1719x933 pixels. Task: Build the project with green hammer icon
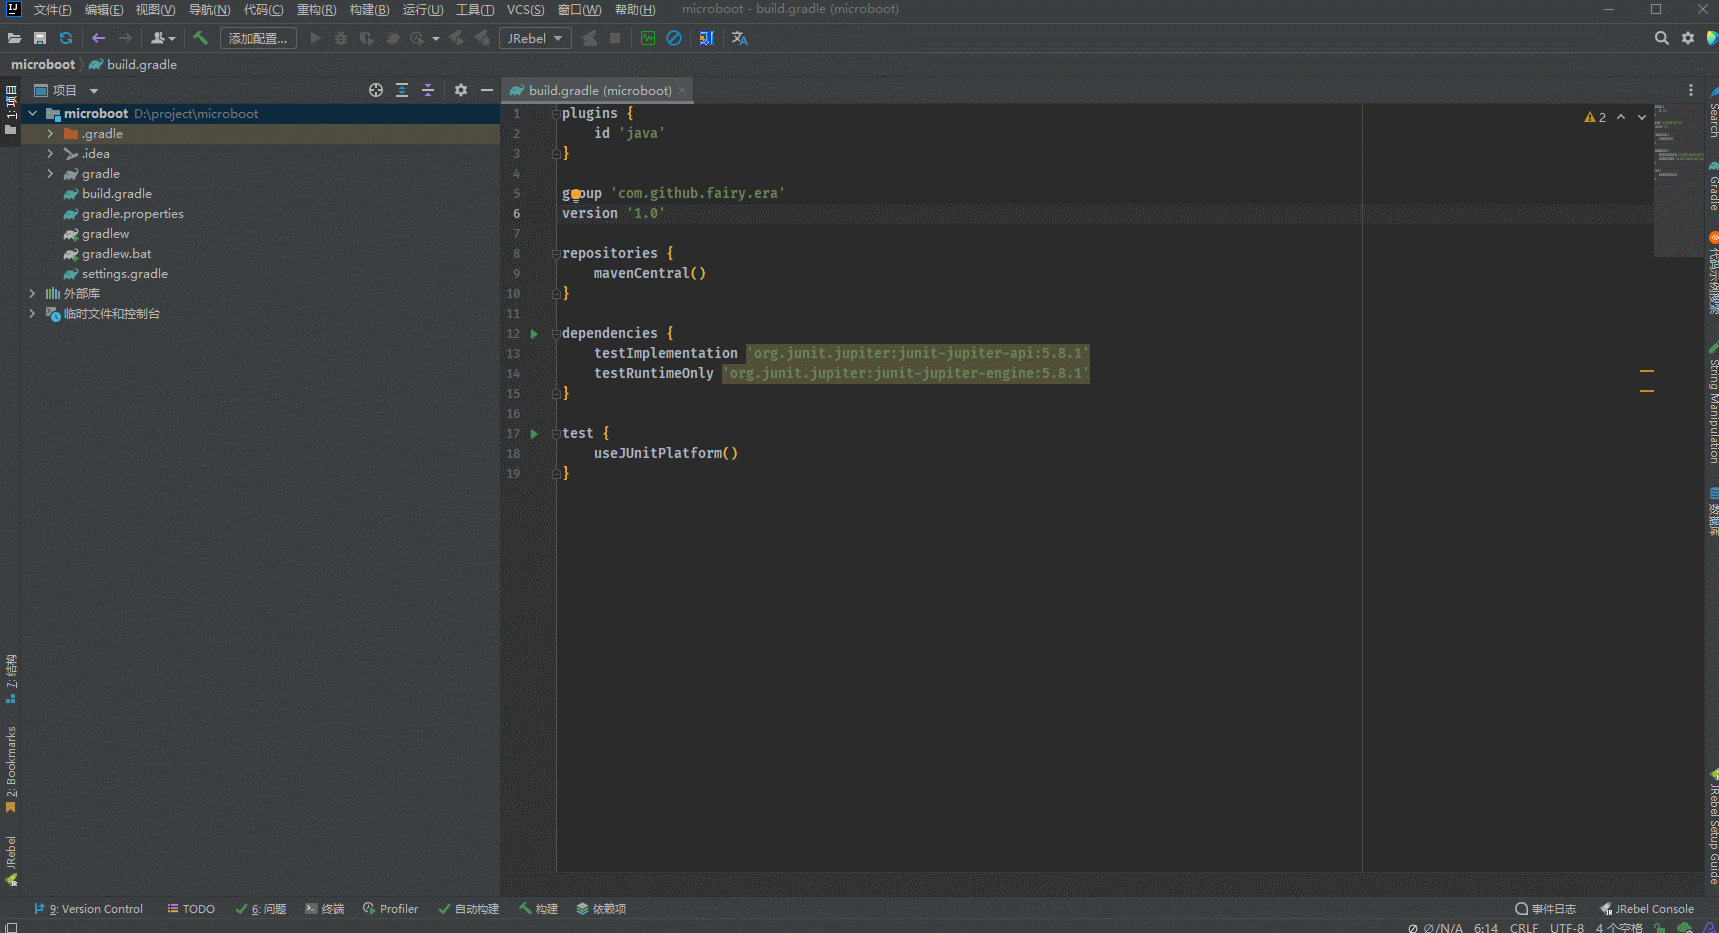click(x=201, y=38)
